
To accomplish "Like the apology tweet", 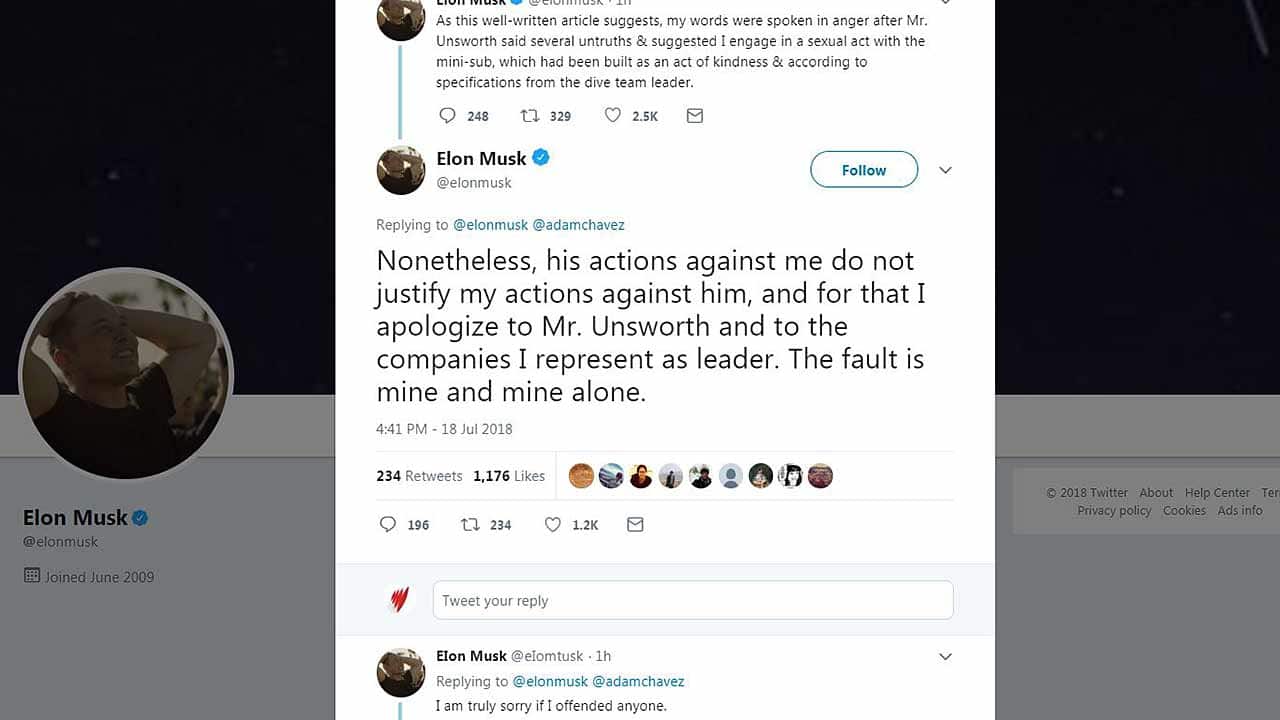I will 552,524.
